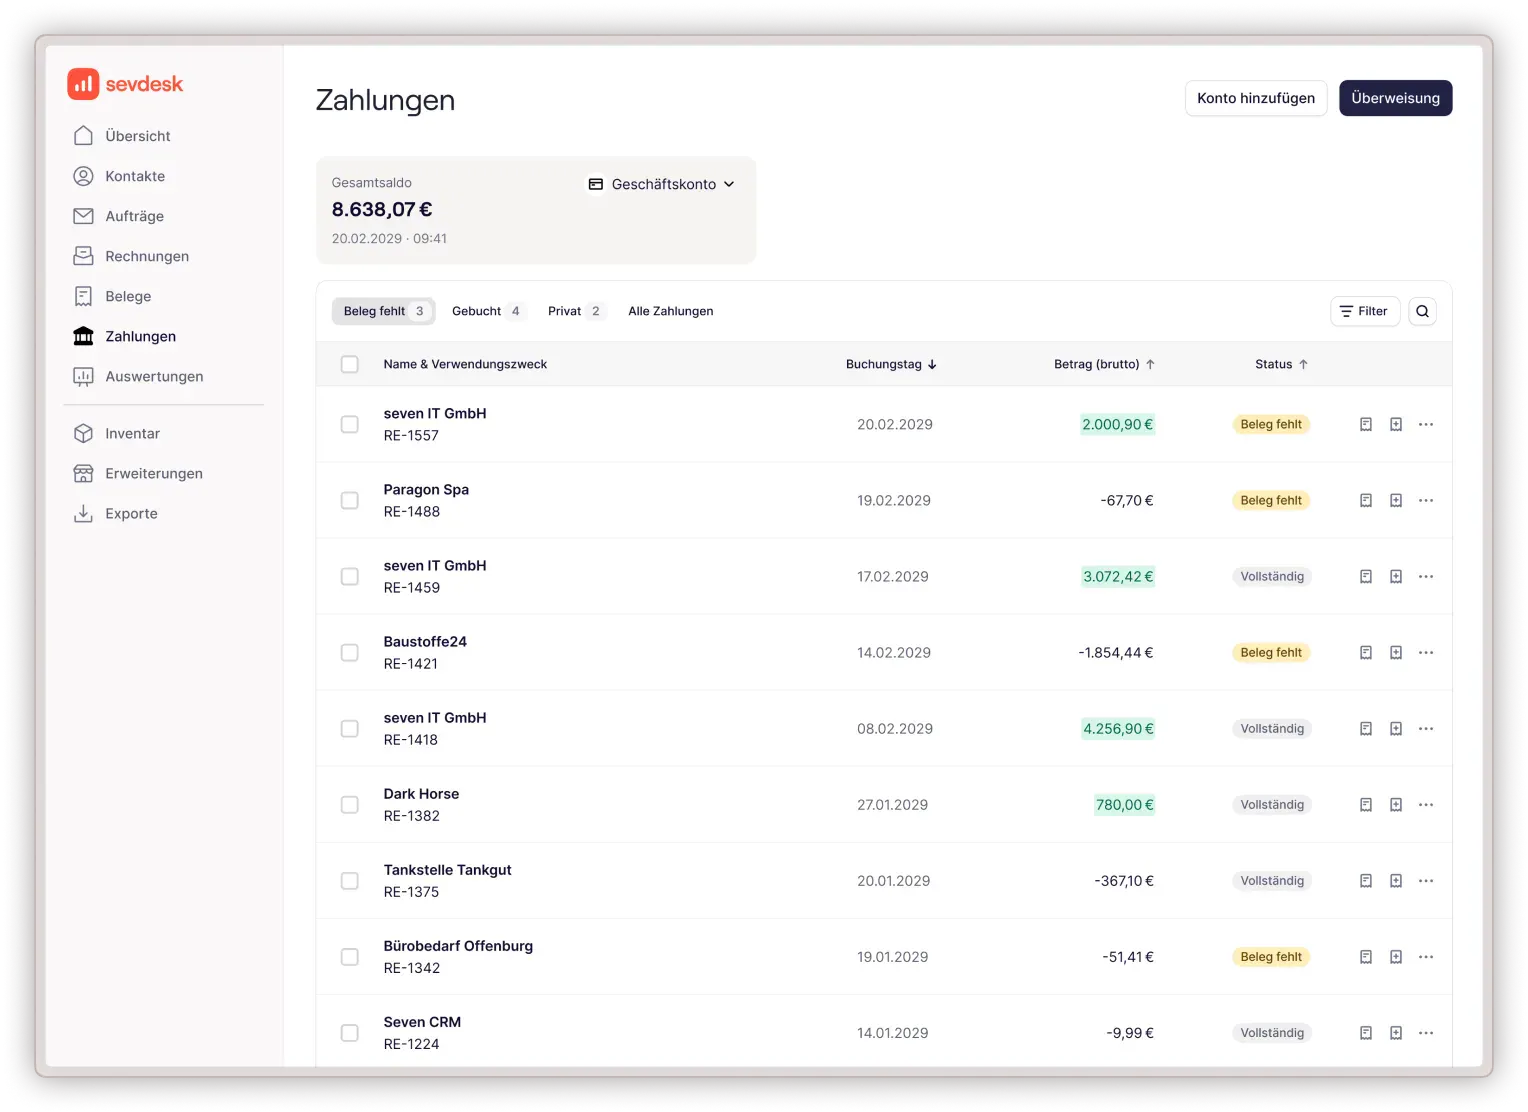Switch to the Gebucht tab
This screenshot has height=1112, width=1528.
point(486,311)
